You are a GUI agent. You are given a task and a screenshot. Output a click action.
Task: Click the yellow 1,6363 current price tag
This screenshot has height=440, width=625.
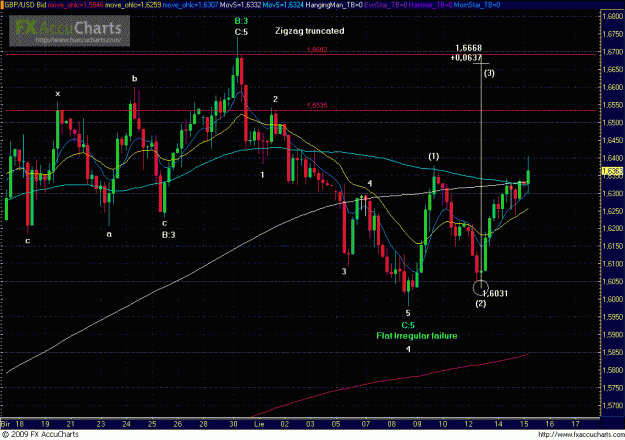click(x=612, y=172)
